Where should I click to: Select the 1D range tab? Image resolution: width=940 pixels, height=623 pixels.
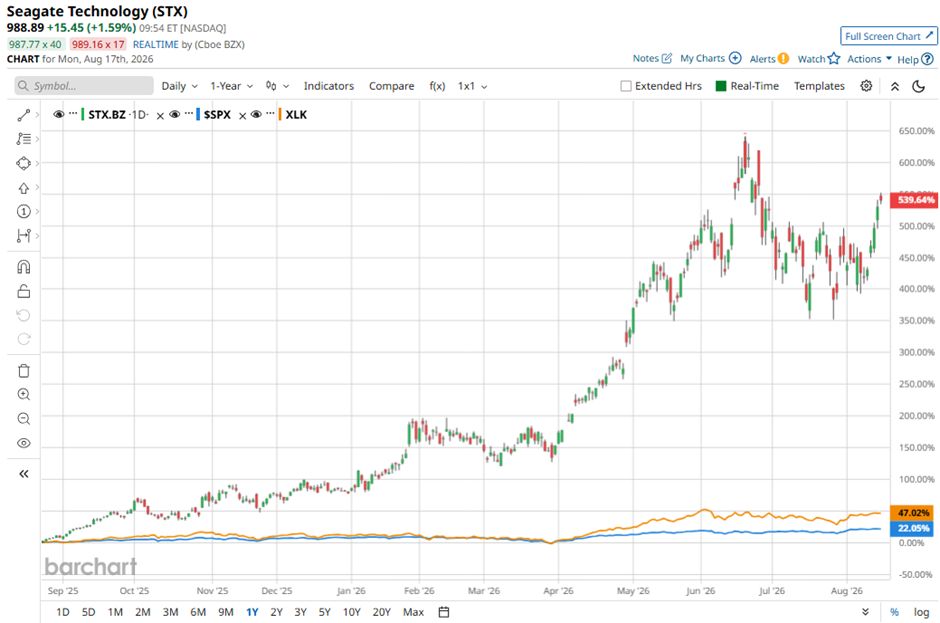(x=62, y=612)
